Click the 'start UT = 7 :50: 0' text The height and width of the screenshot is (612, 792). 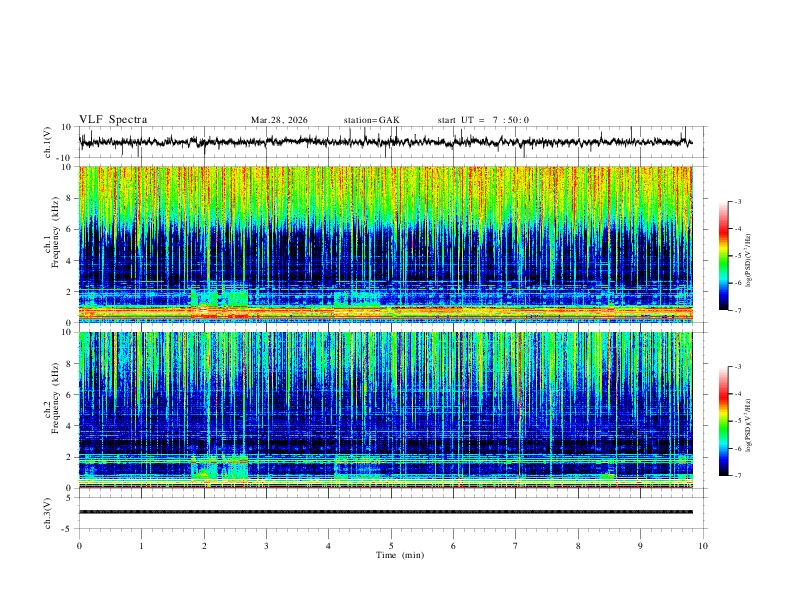pos(483,120)
